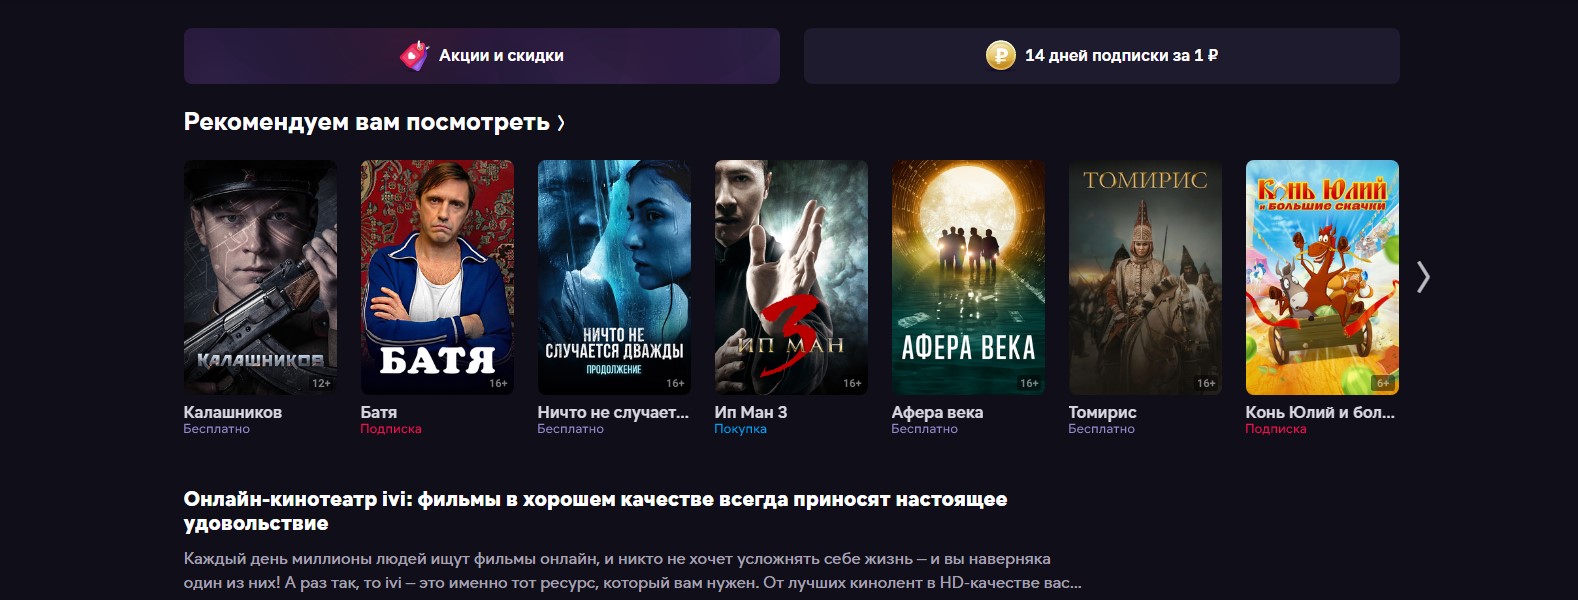Click the Афера века title link

938,412
